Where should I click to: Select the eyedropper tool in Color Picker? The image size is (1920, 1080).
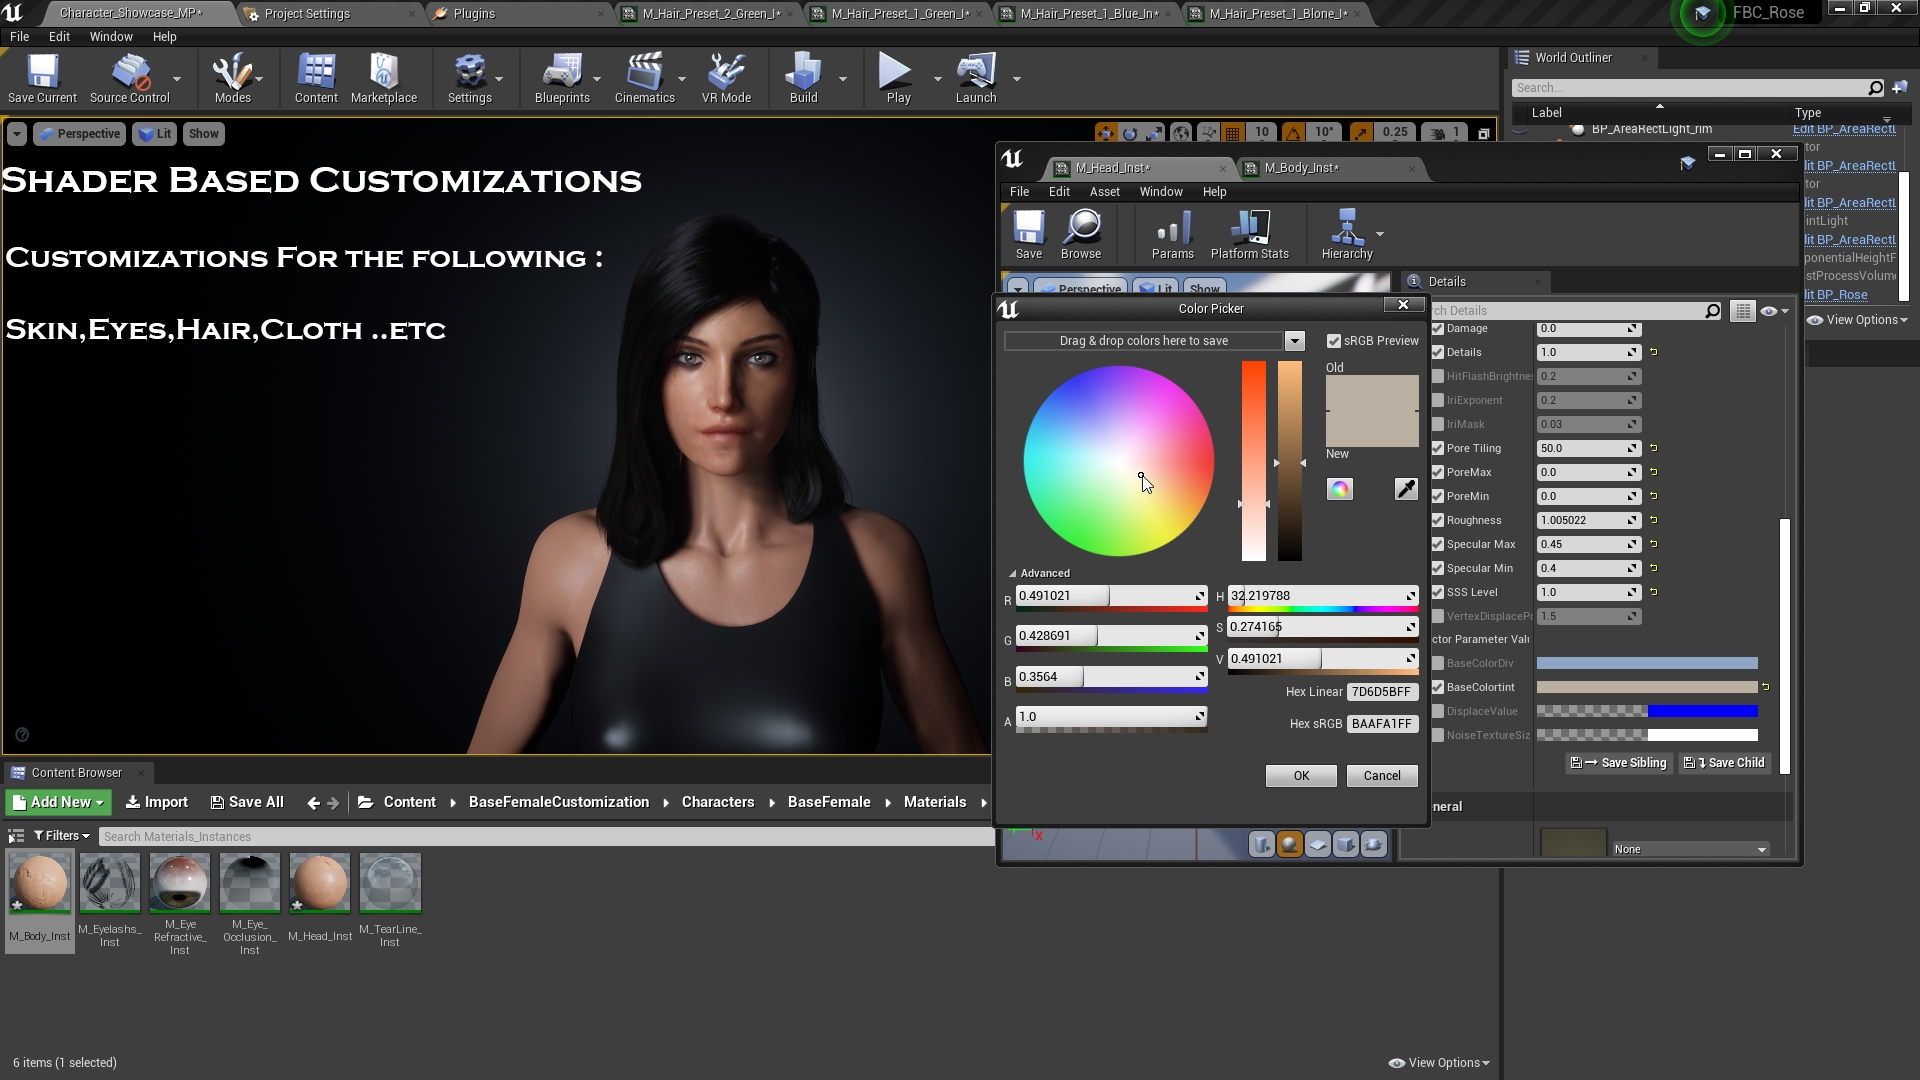click(1406, 489)
